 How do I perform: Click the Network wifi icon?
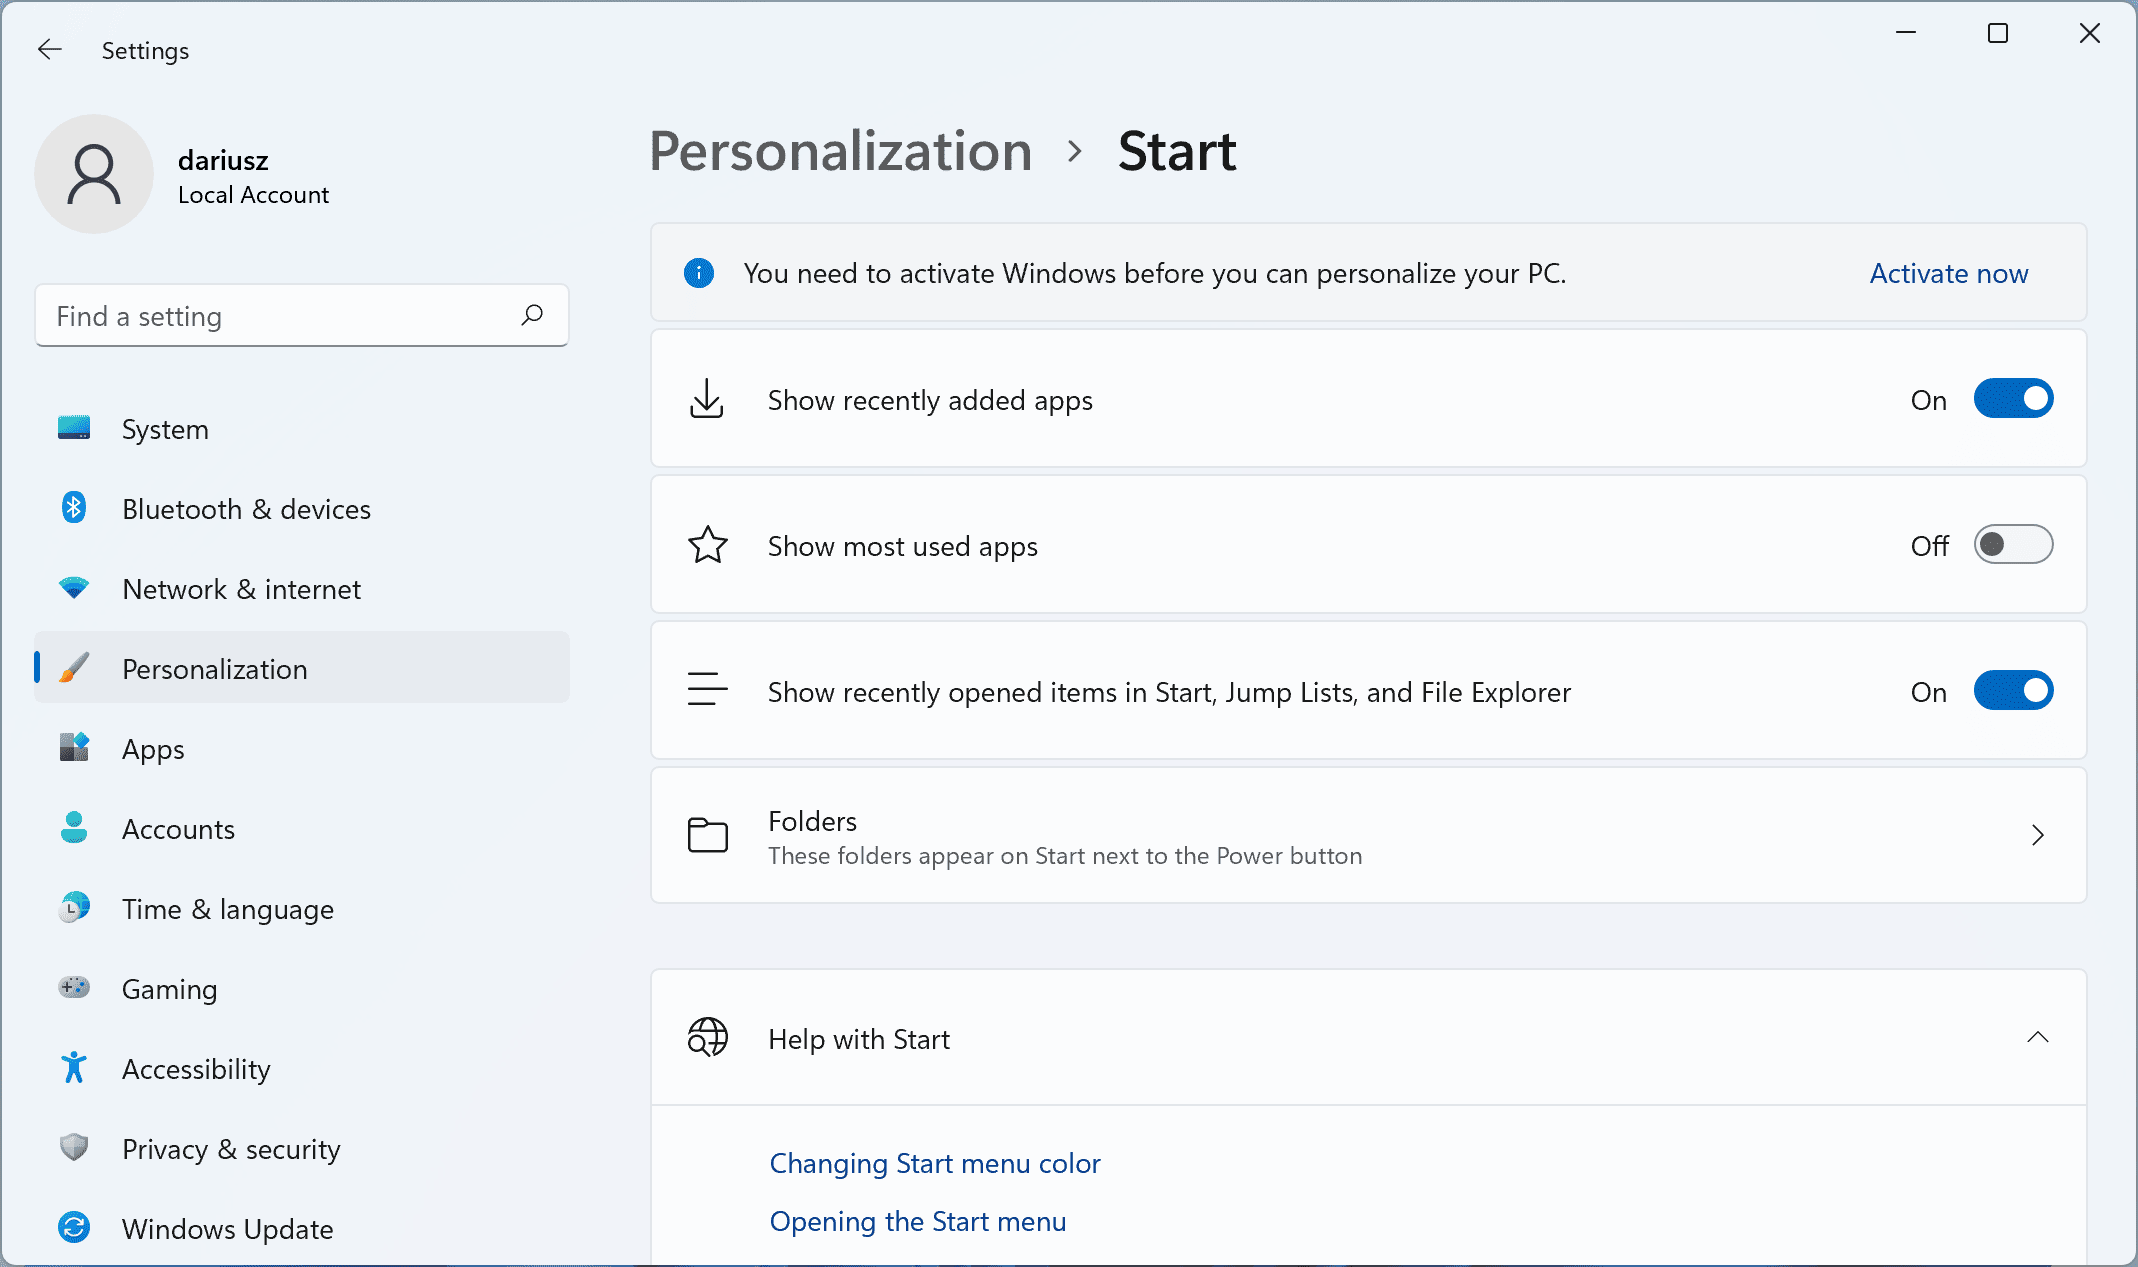coord(74,588)
